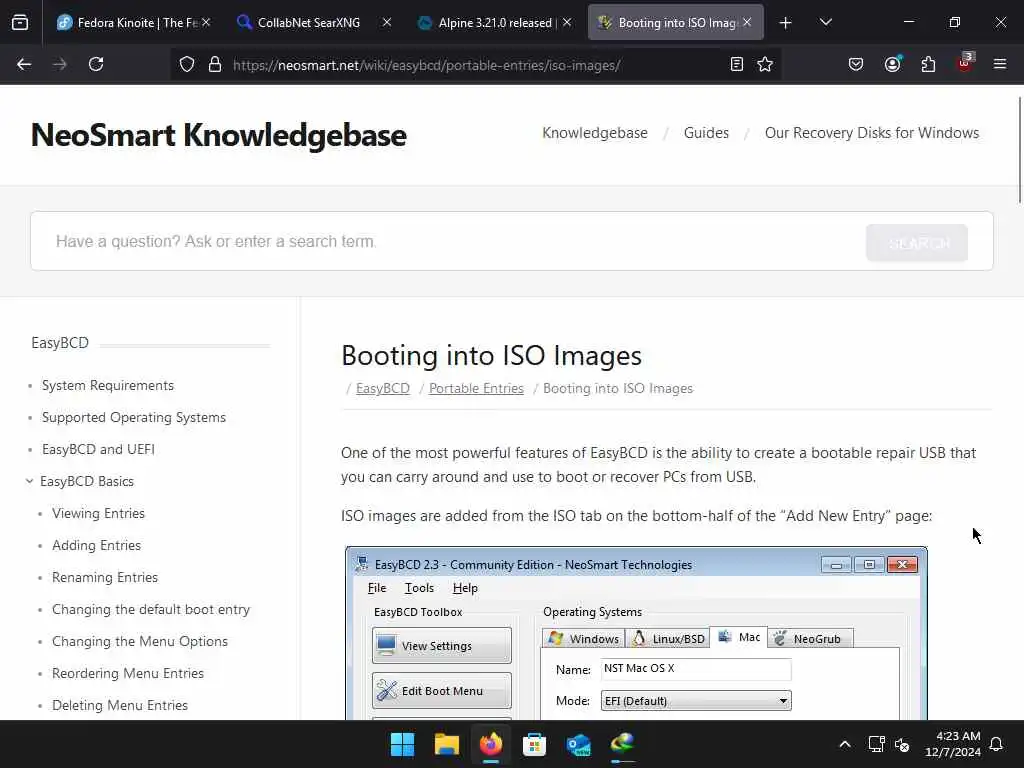Open Adding Entries in sidebar

pos(96,545)
